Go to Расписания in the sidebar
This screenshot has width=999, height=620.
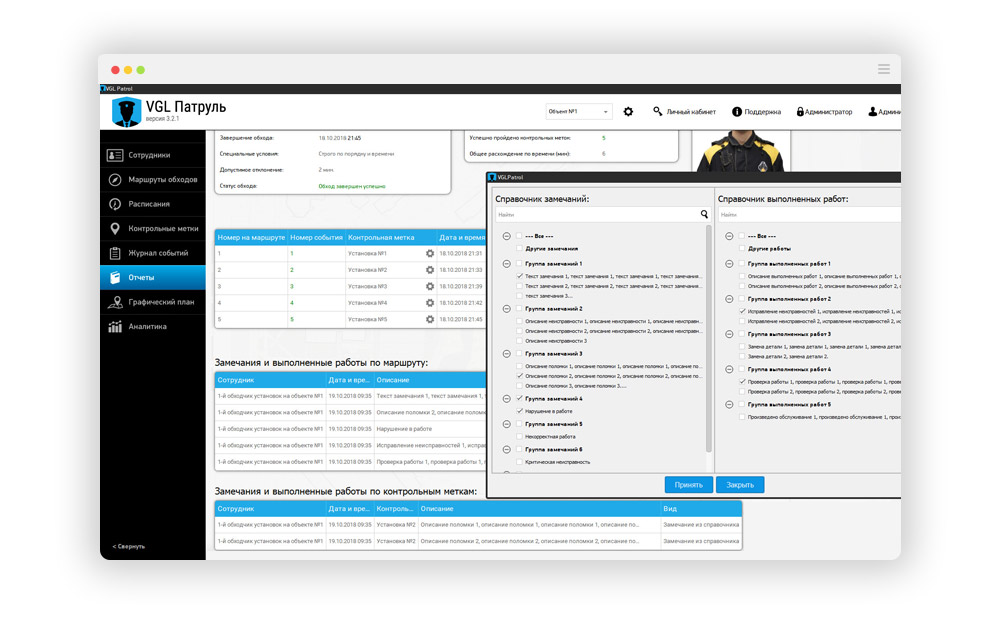click(153, 204)
